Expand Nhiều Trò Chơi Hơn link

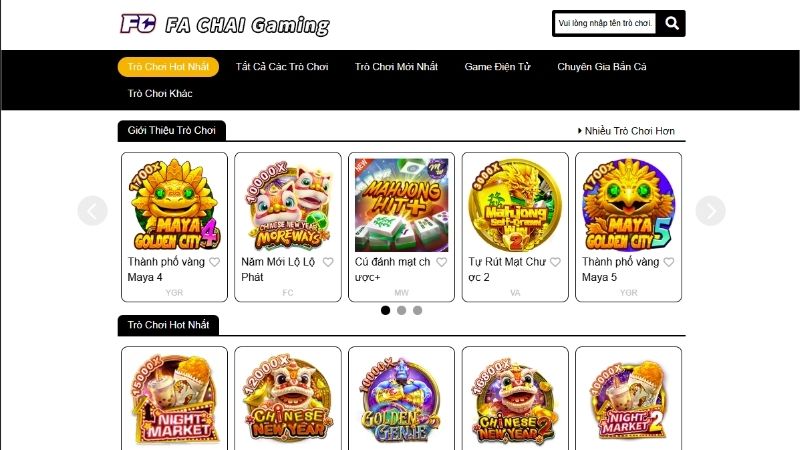626,131
